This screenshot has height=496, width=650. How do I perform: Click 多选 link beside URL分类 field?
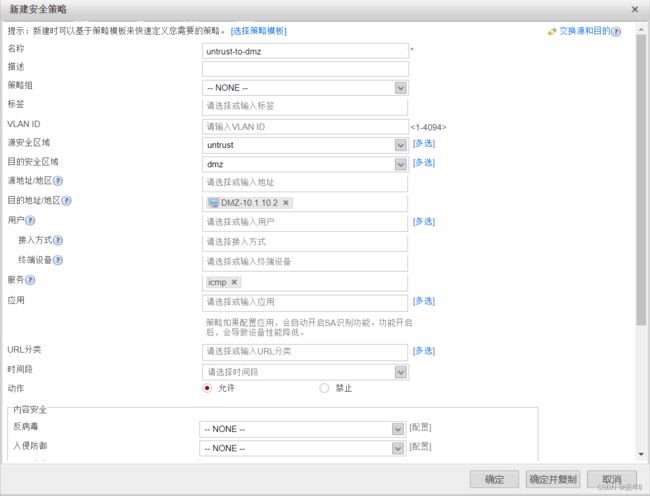point(424,351)
